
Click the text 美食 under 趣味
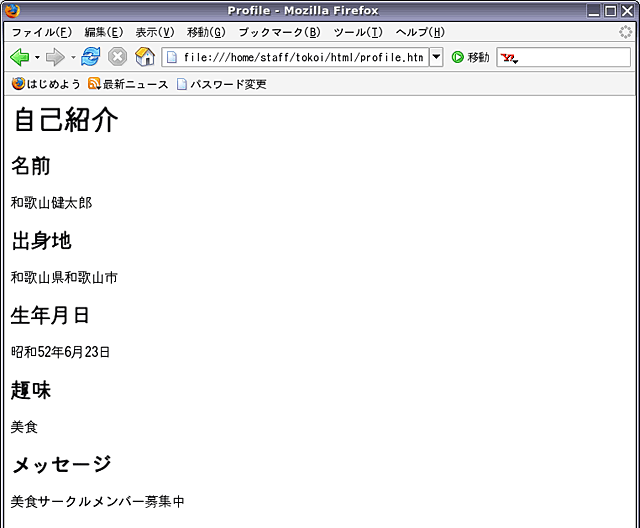pos(24,427)
